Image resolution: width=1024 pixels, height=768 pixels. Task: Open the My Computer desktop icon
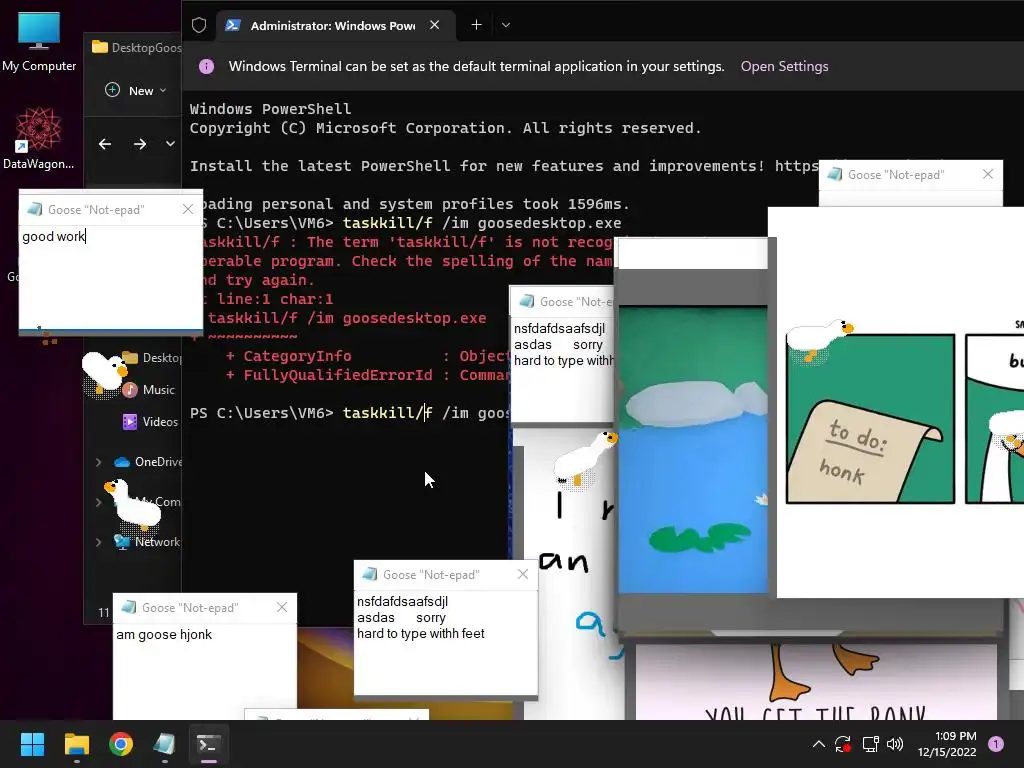tap(39, 40)
